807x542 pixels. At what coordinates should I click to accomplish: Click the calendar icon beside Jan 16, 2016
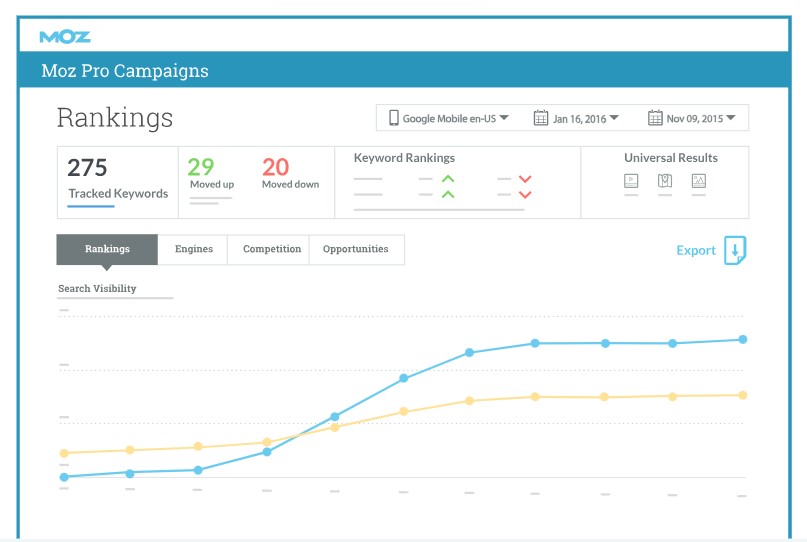(x=541, y=118)
